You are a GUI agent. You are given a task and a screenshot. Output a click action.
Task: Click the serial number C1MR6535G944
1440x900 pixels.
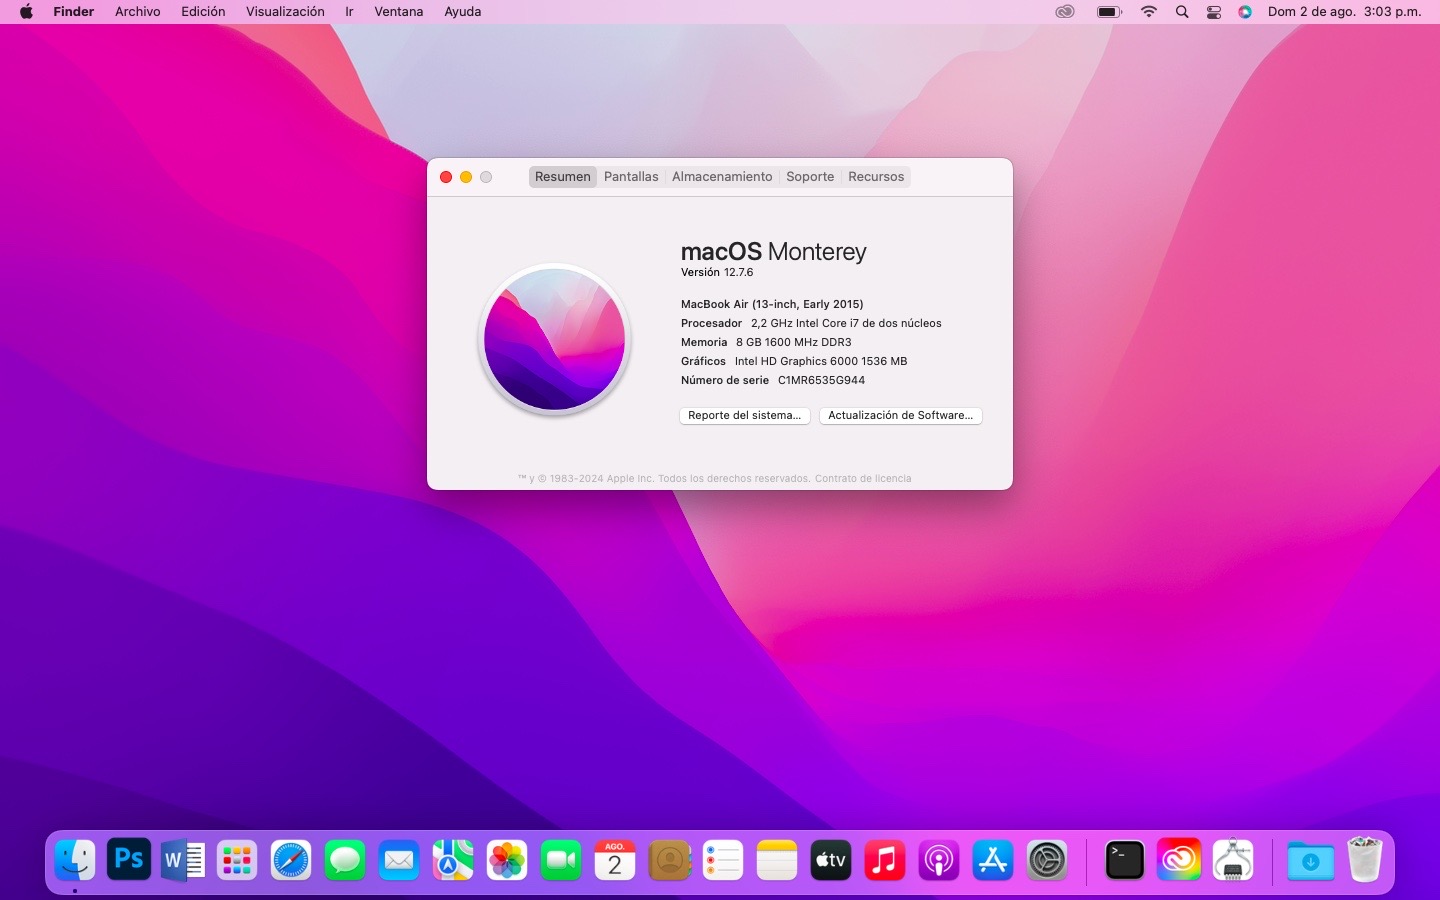coord(822,381)
